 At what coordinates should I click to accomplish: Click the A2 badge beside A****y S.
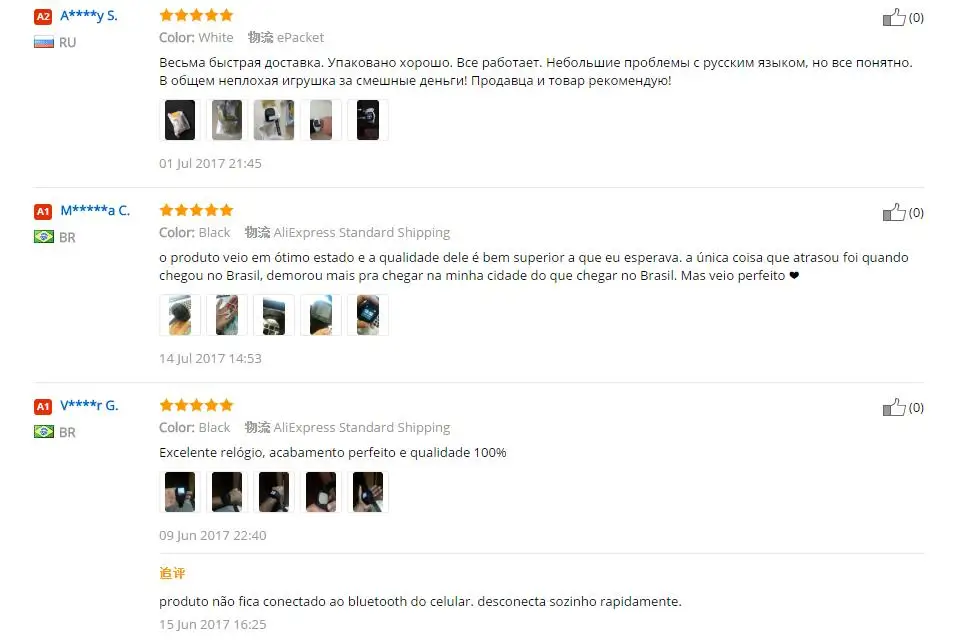click(43, 16)
